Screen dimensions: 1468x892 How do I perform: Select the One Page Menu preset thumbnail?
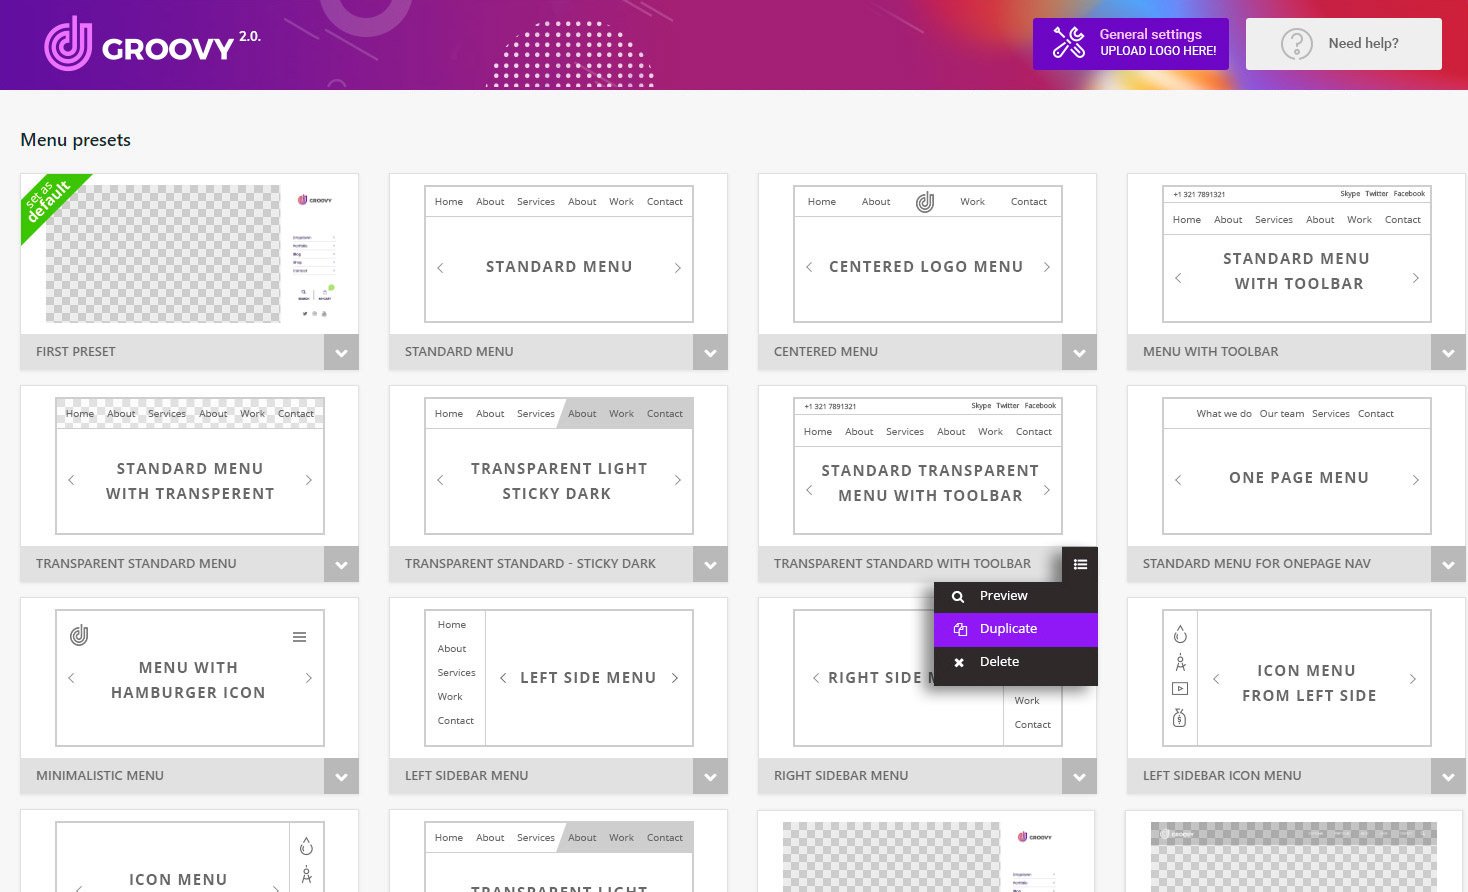1296,466
